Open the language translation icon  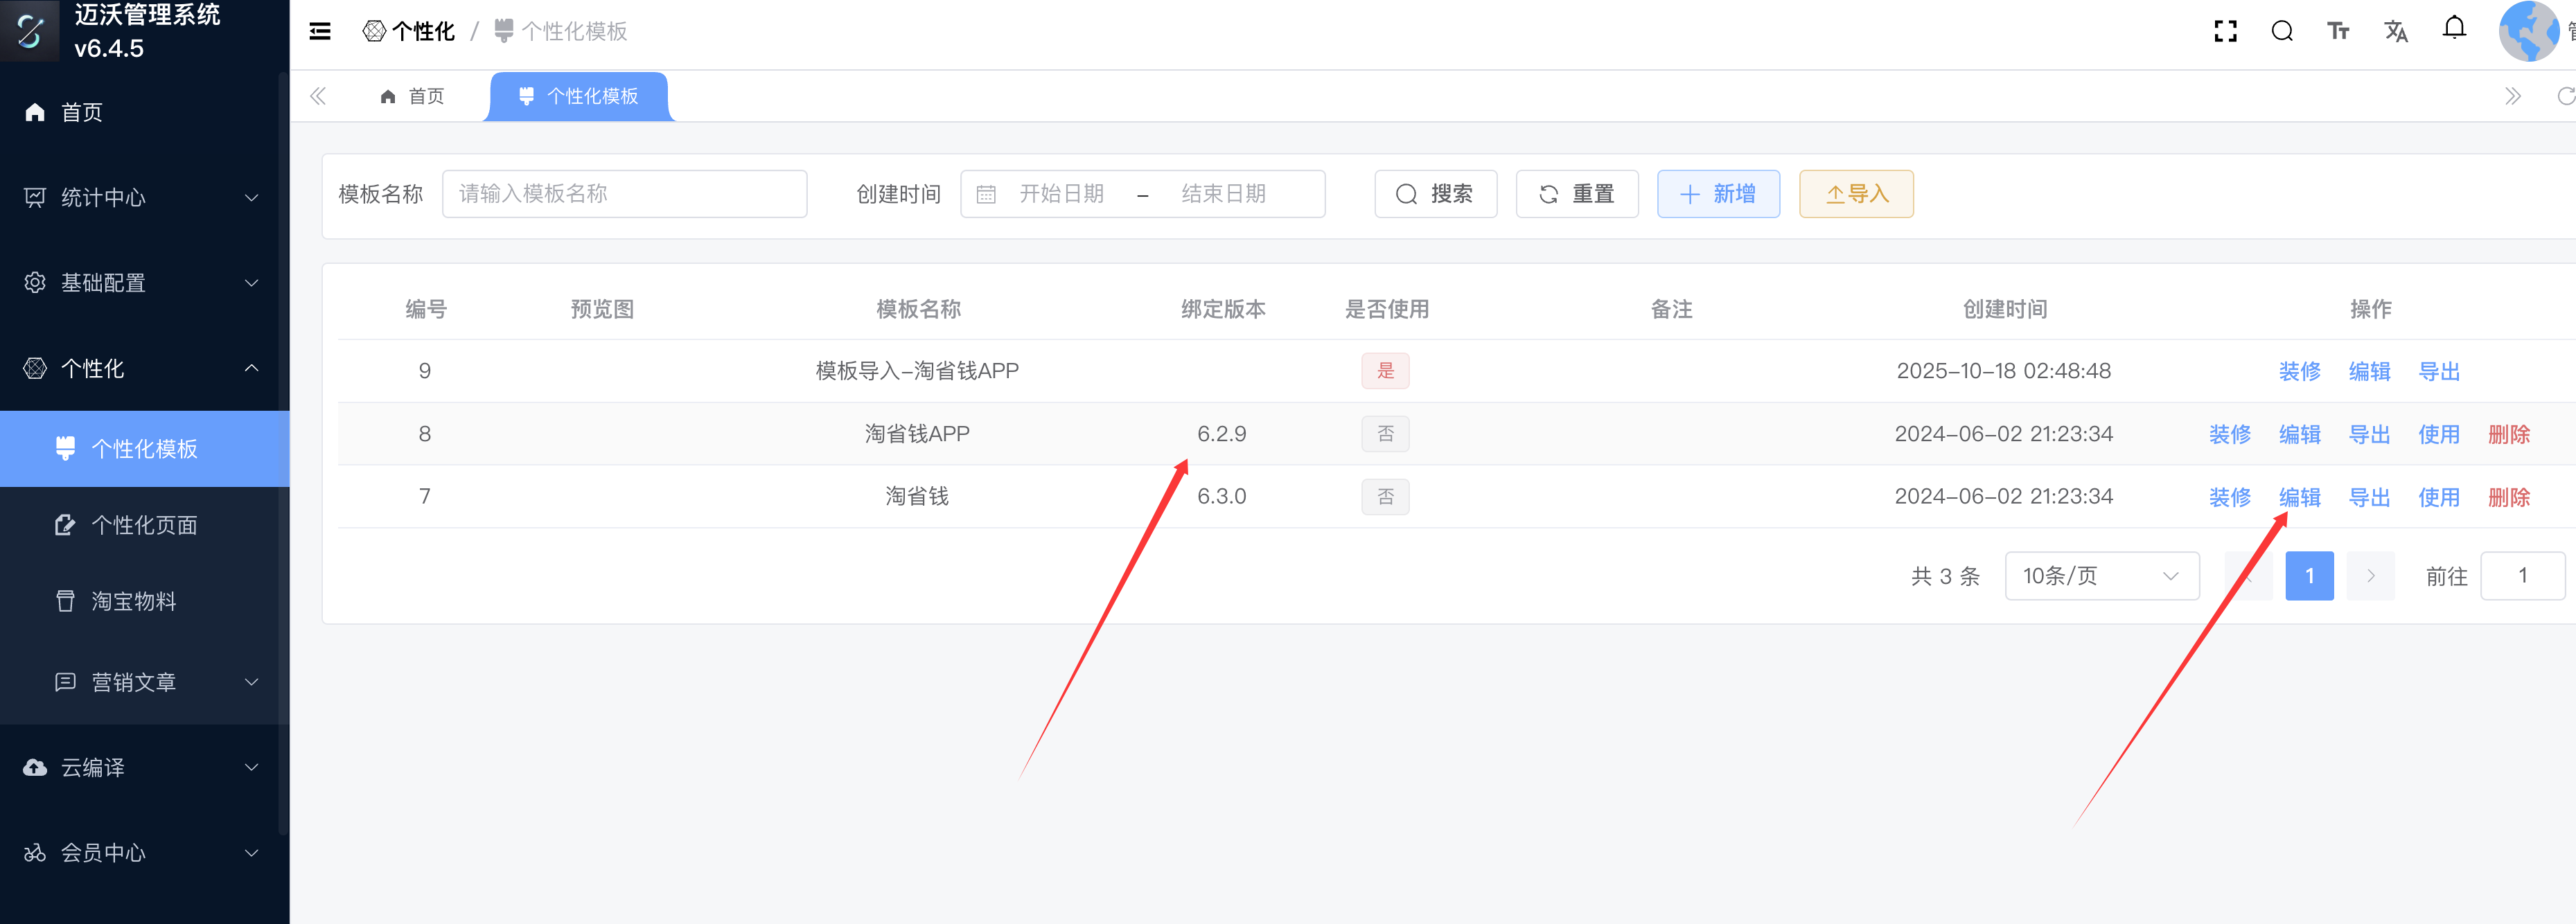coord(2396,32)
